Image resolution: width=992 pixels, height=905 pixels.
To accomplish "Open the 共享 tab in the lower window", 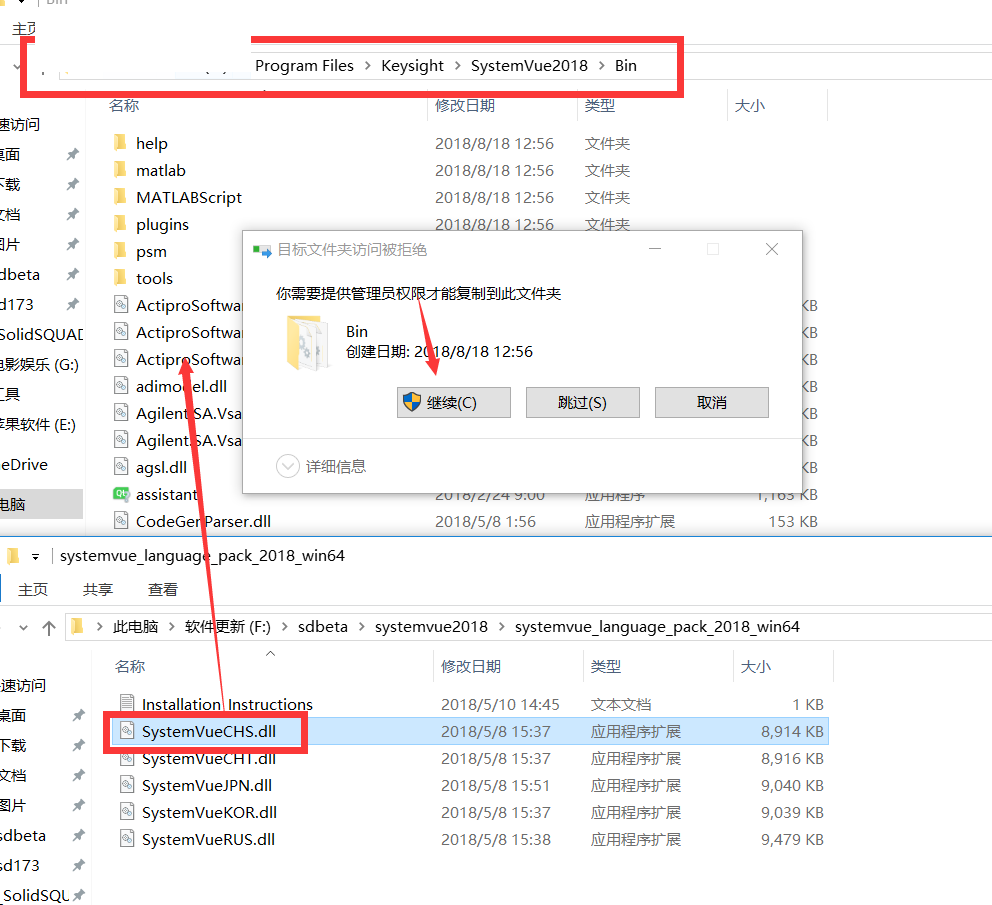I will (x=98, y=590).
